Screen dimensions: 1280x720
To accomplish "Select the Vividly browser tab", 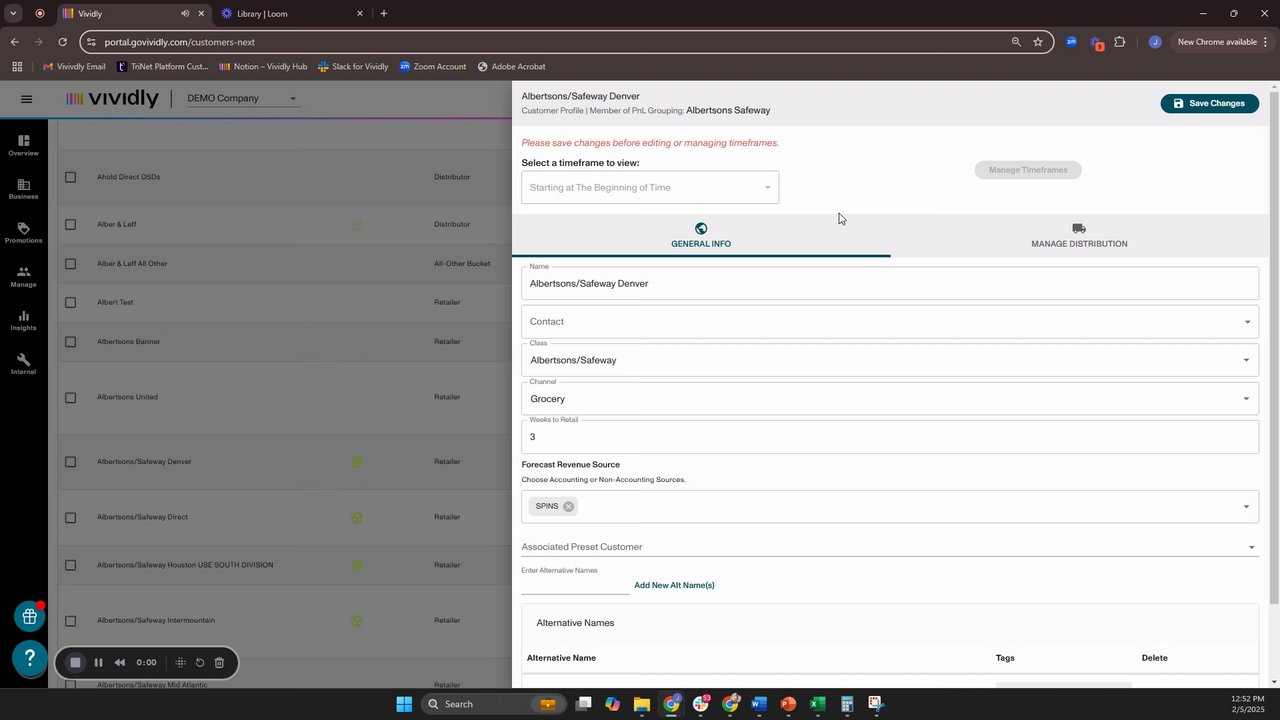I will coord(132,14).
